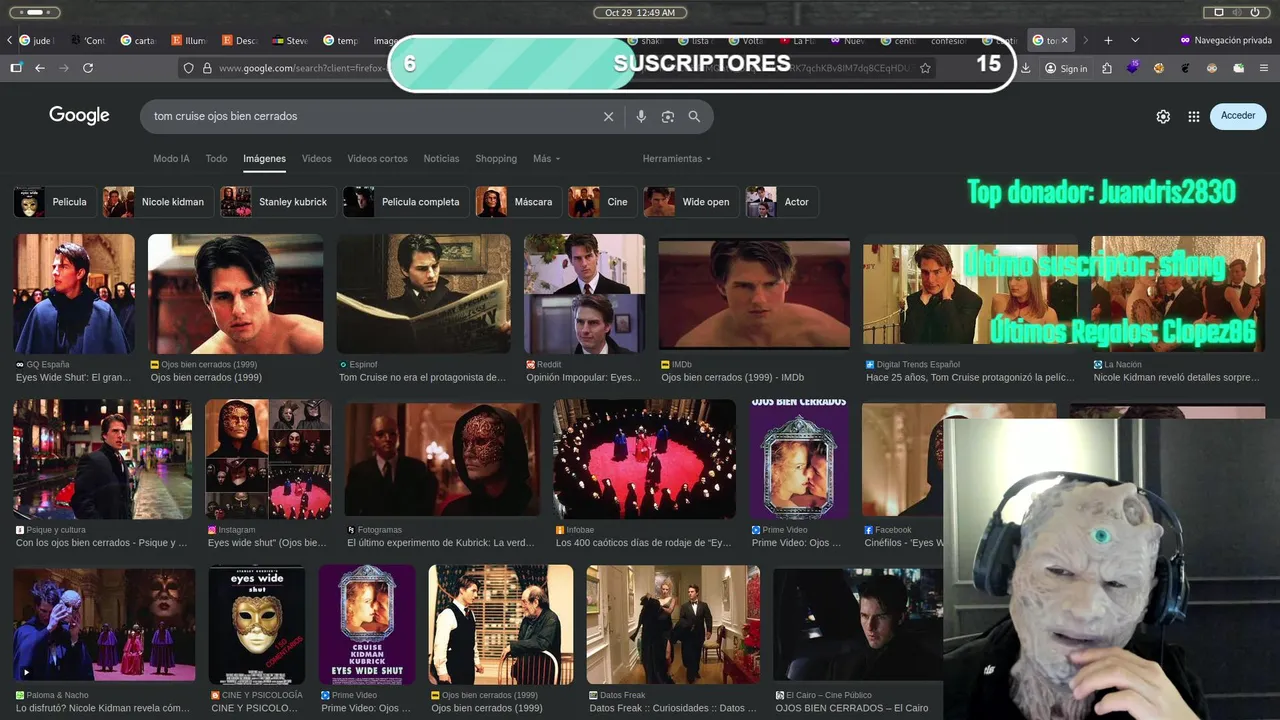Filter images by Stanley kubrick chip
The height and width of the screenshot is (720, 1280).
(x=278, y=202)
